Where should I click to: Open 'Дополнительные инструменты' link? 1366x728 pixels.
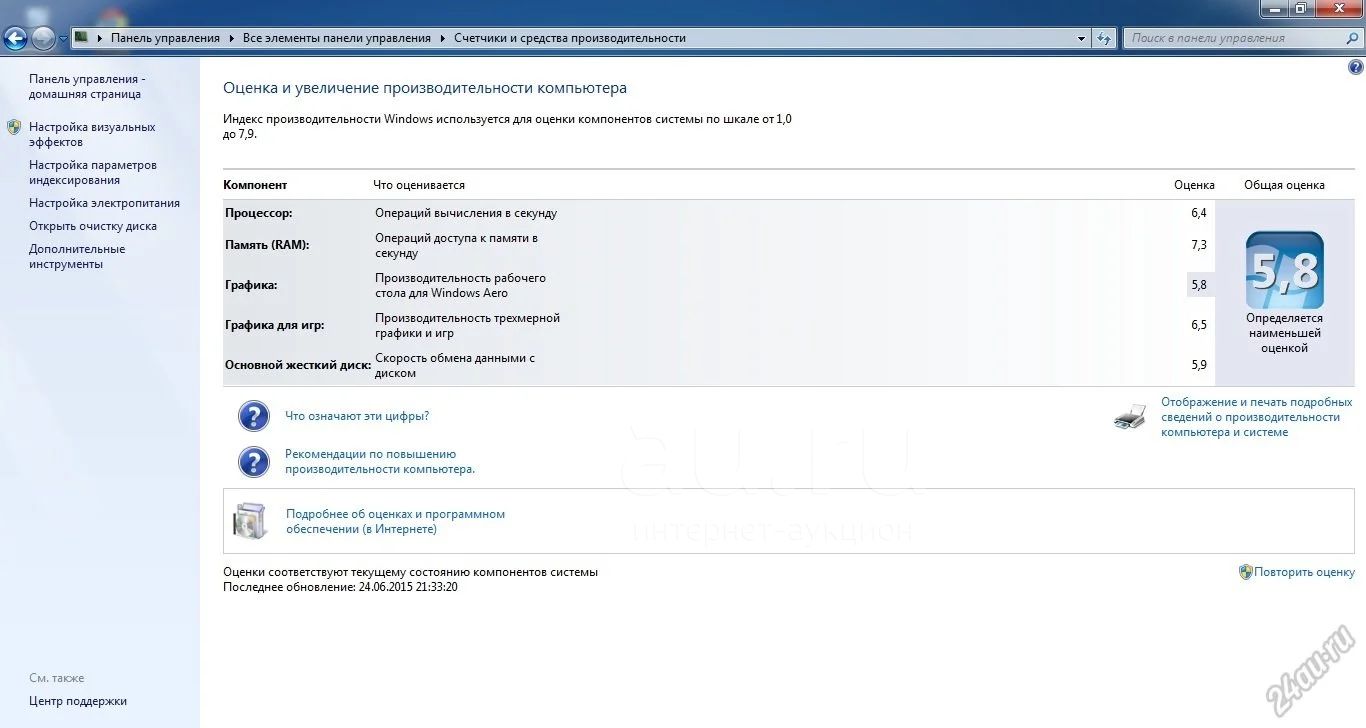77,257
